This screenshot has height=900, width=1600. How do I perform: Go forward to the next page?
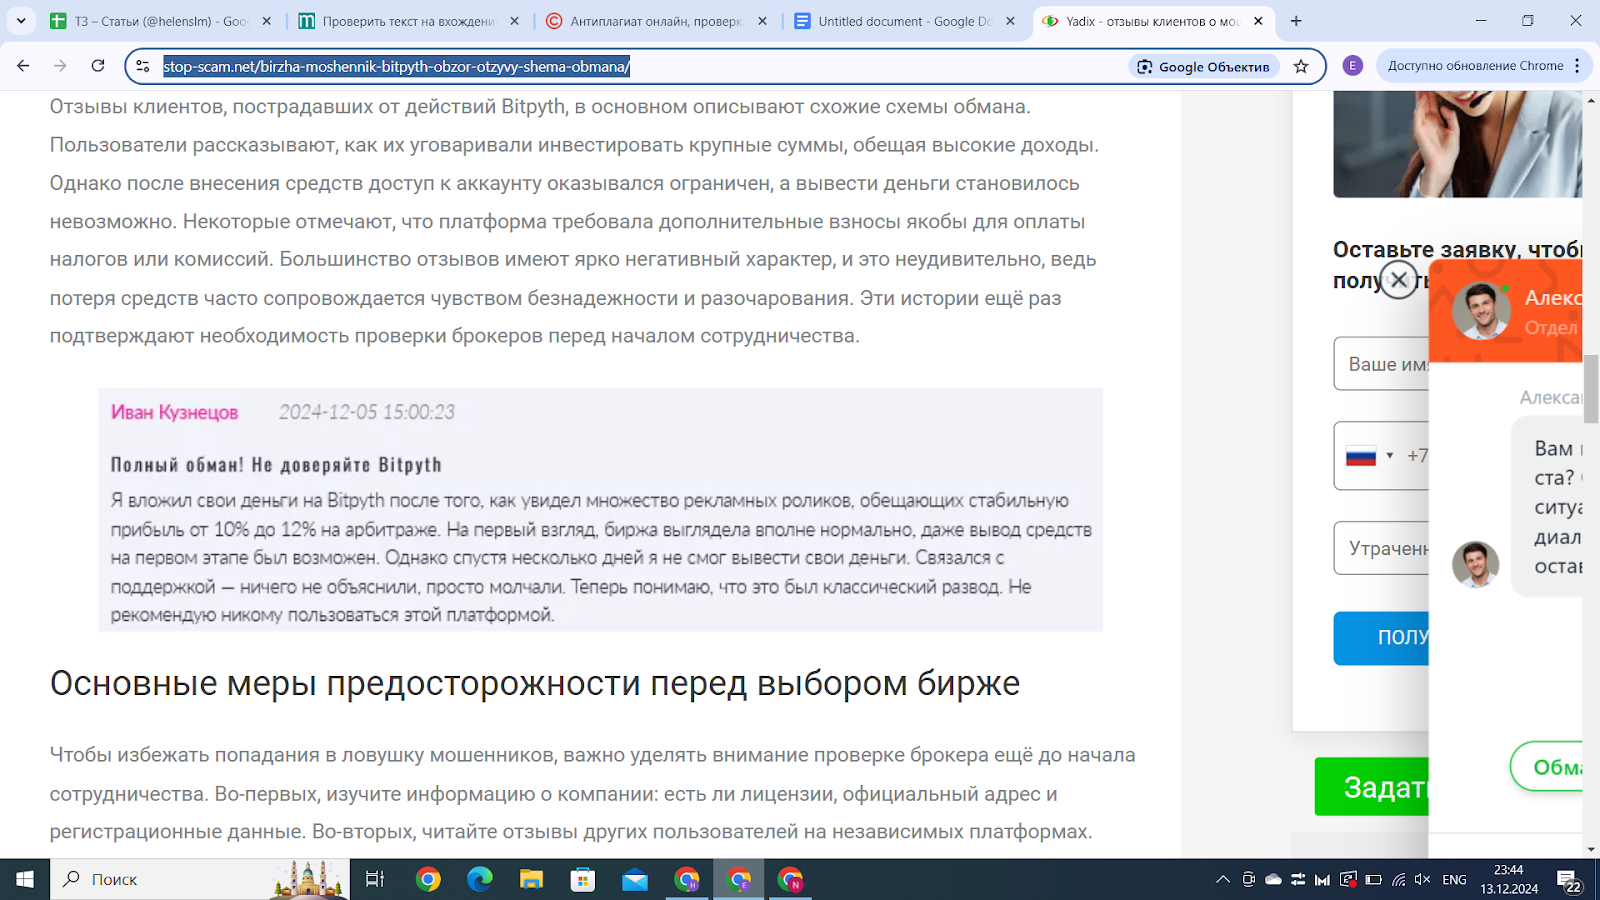pyautogui.click(x=60, y=66)
